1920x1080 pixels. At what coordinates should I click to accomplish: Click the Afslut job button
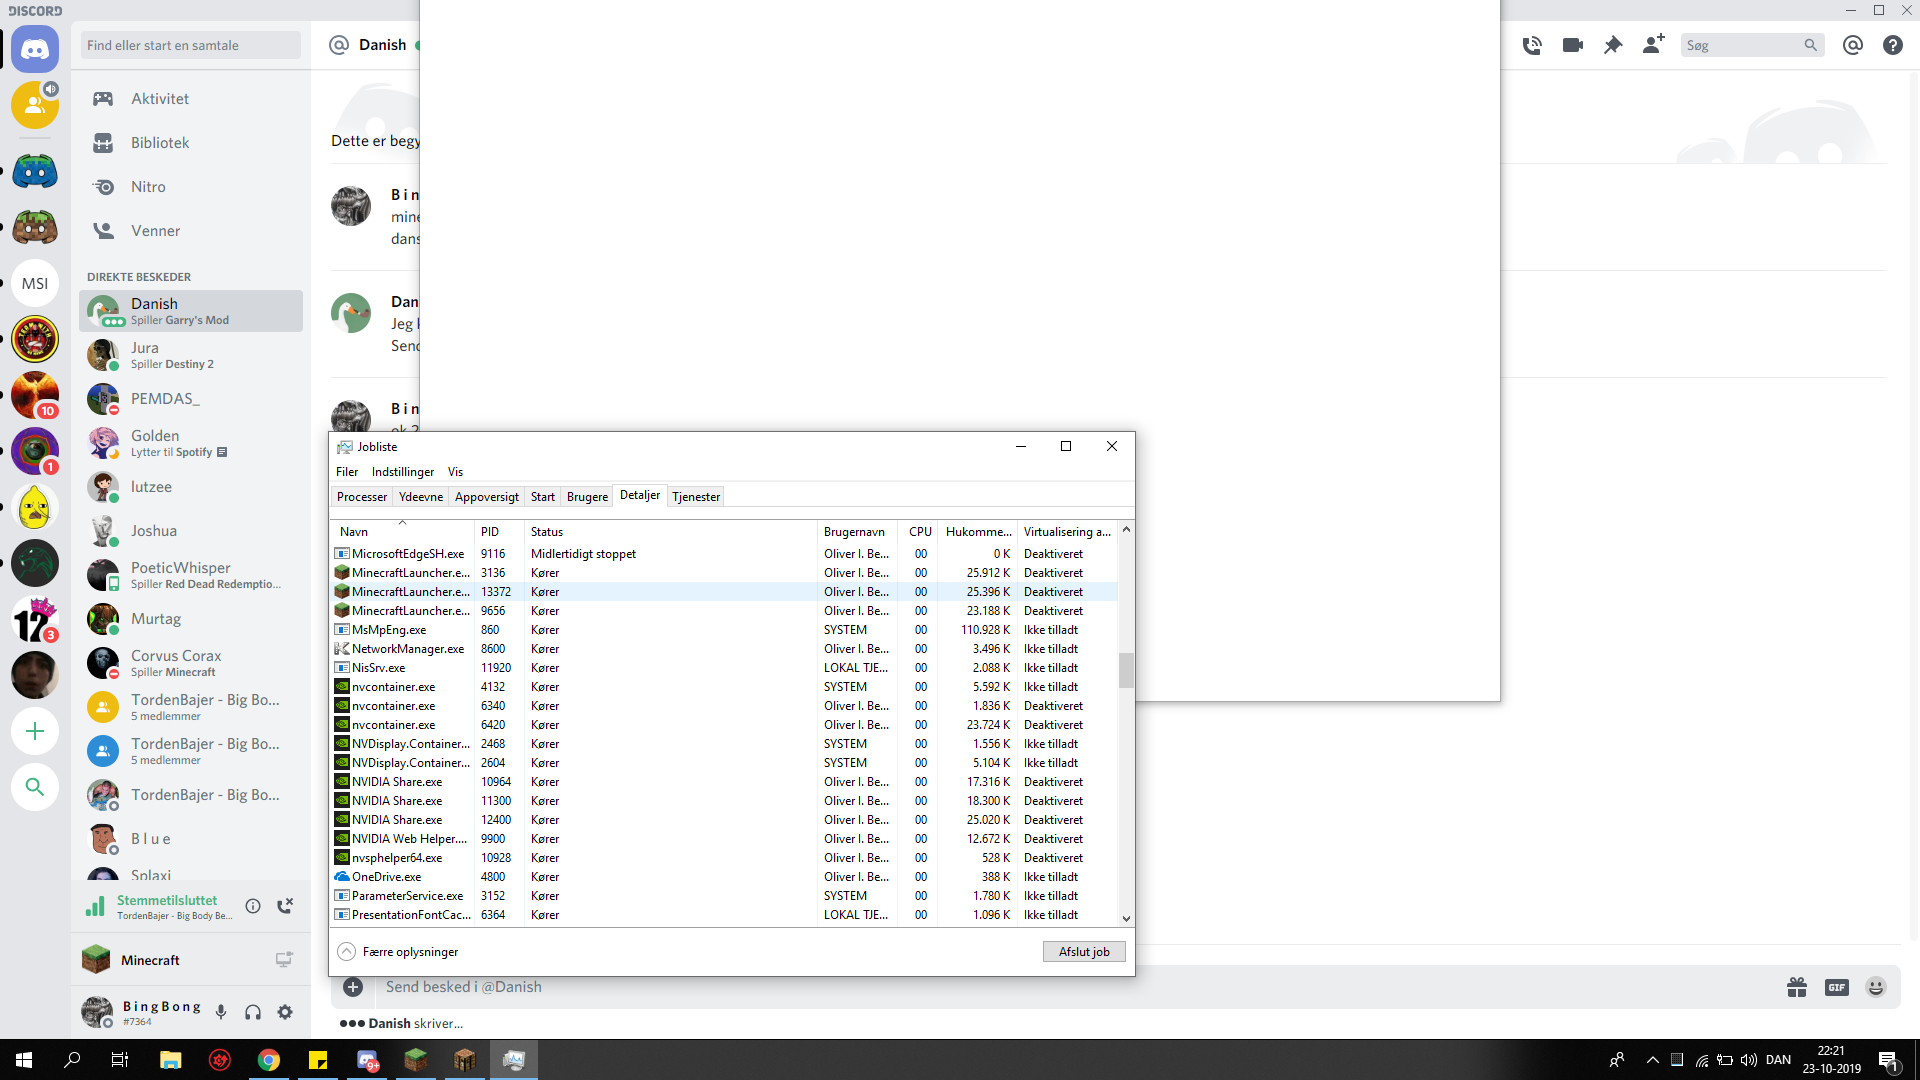tap(1084, 952)
